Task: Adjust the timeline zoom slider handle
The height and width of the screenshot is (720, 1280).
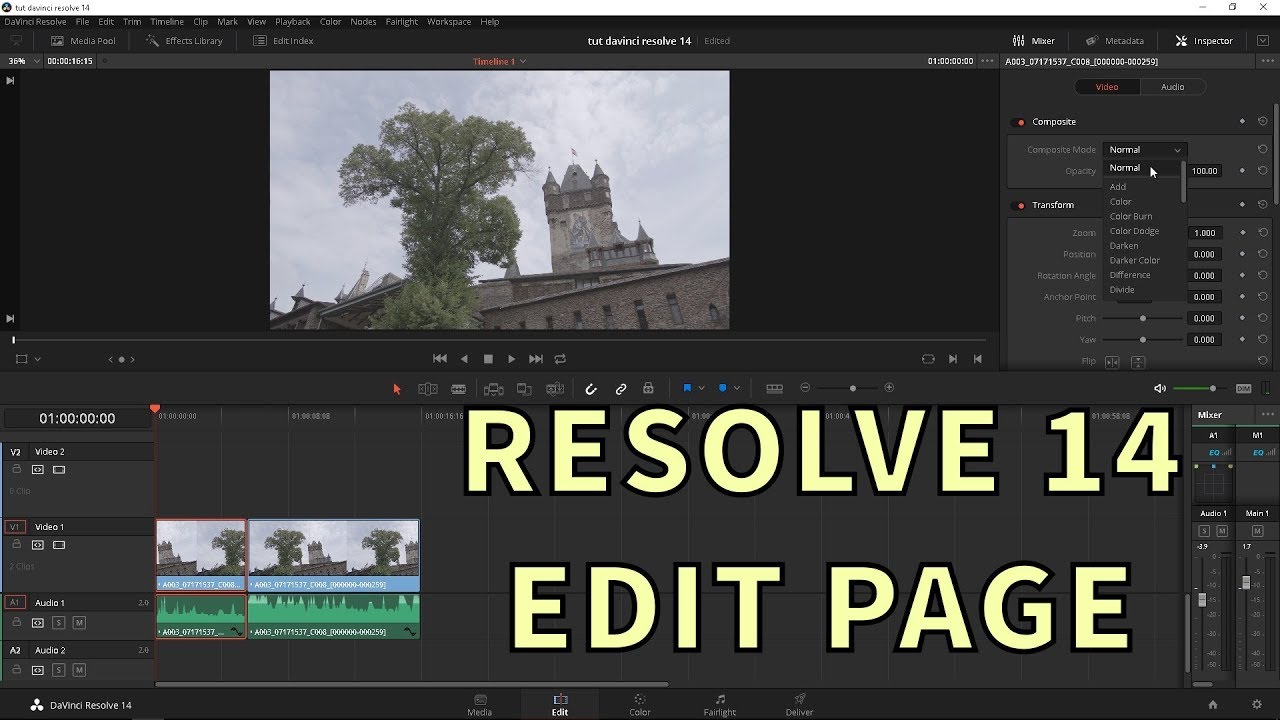Action: (852, 388)
